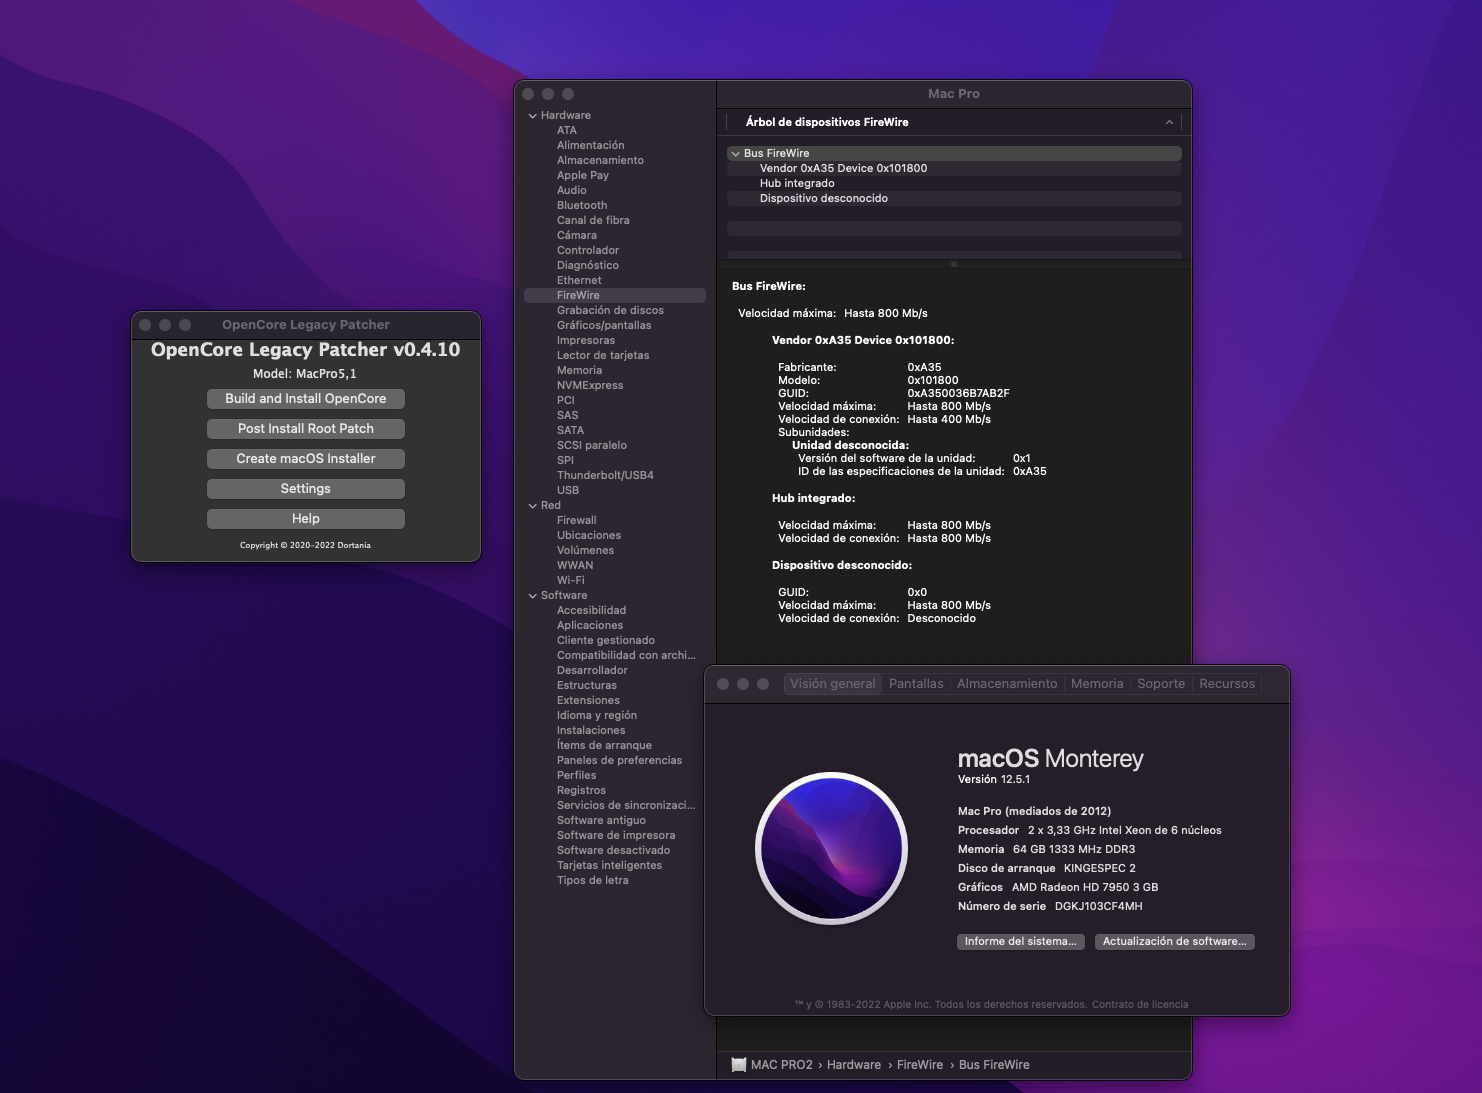Screen dimensions: 1482x1093
Task: Select Registros in the sidebar
Action: point(581,791)
